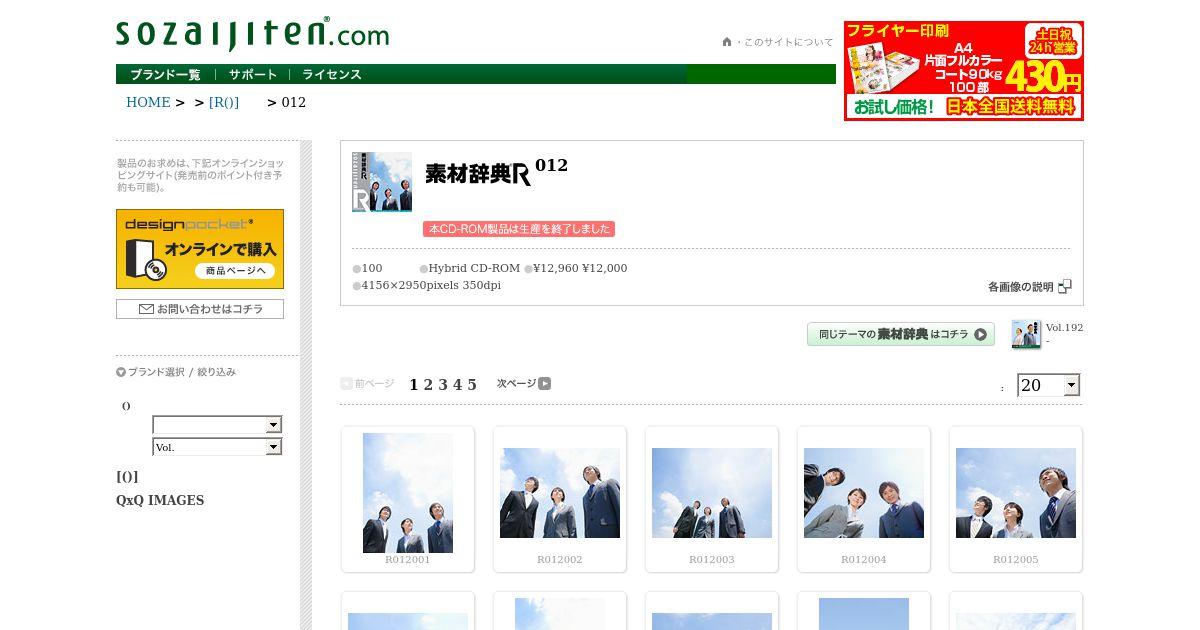Click the Hybrid CD-ROM text
This screenshot has height=630, width=1200.
tap(475, 268)
